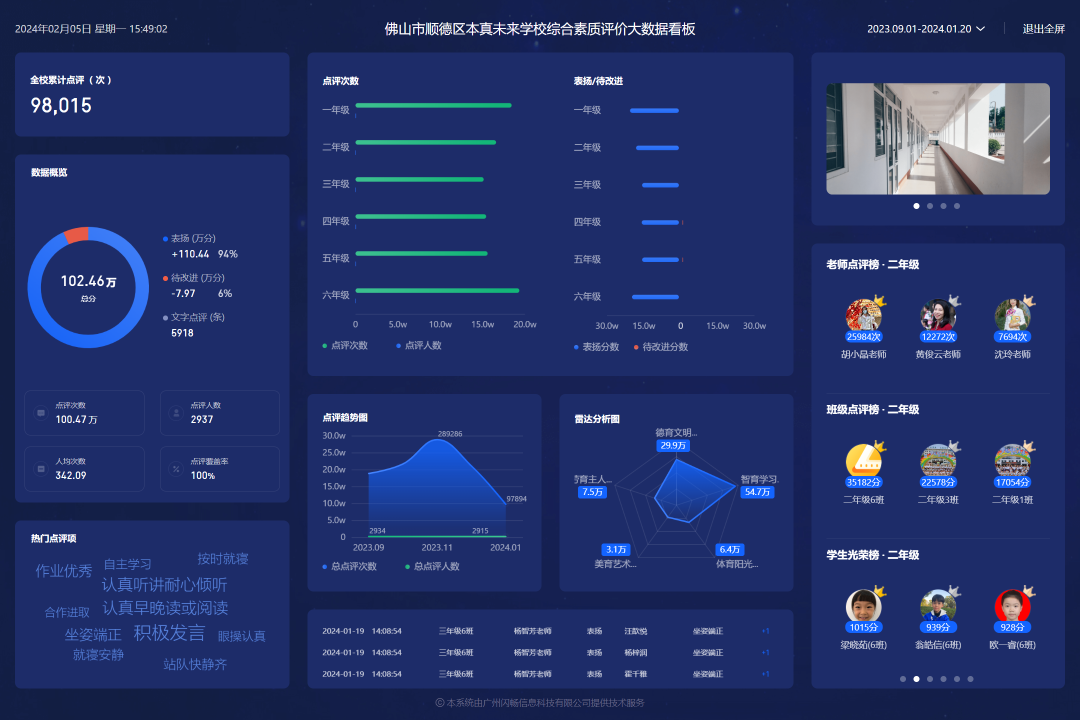Click 退出全屏 to exit fullscreen
This screenshot has width=1080, height=720.
coord(1043,29)
